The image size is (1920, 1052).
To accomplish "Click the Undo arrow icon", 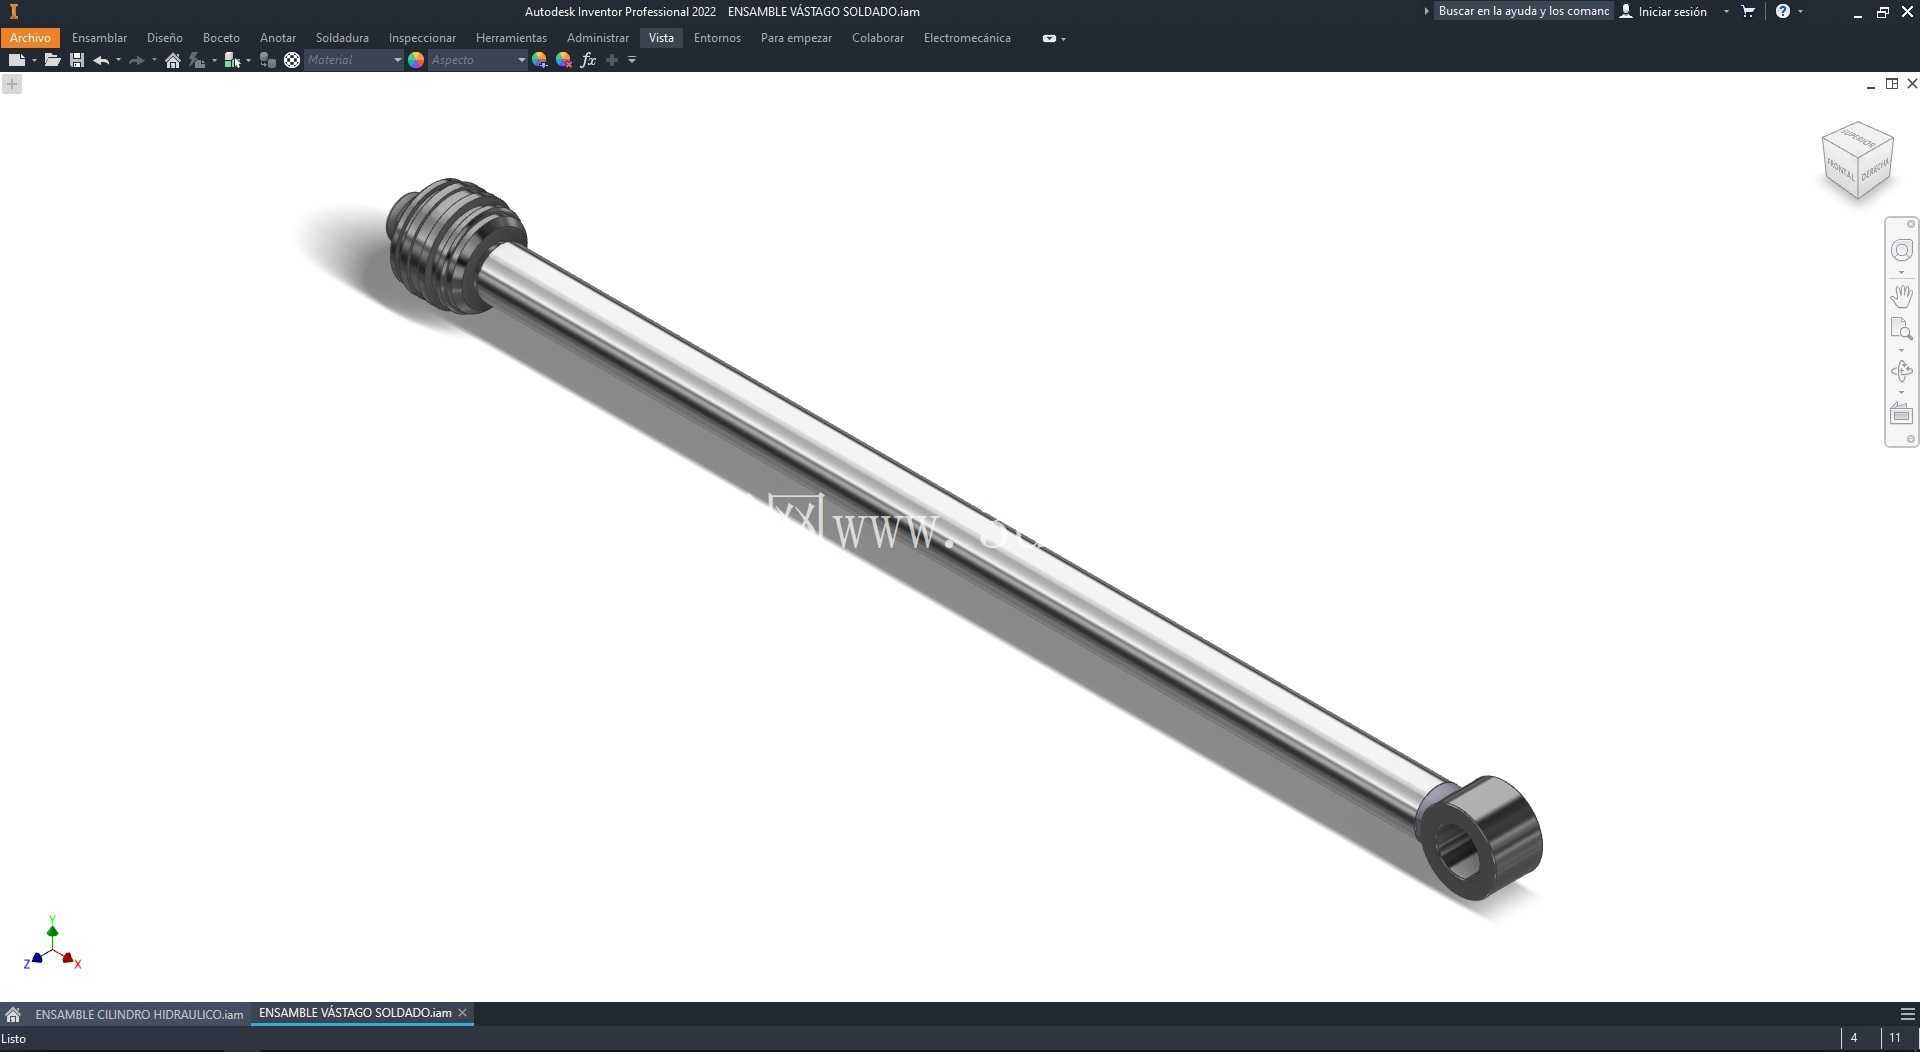I will [101, 60].
